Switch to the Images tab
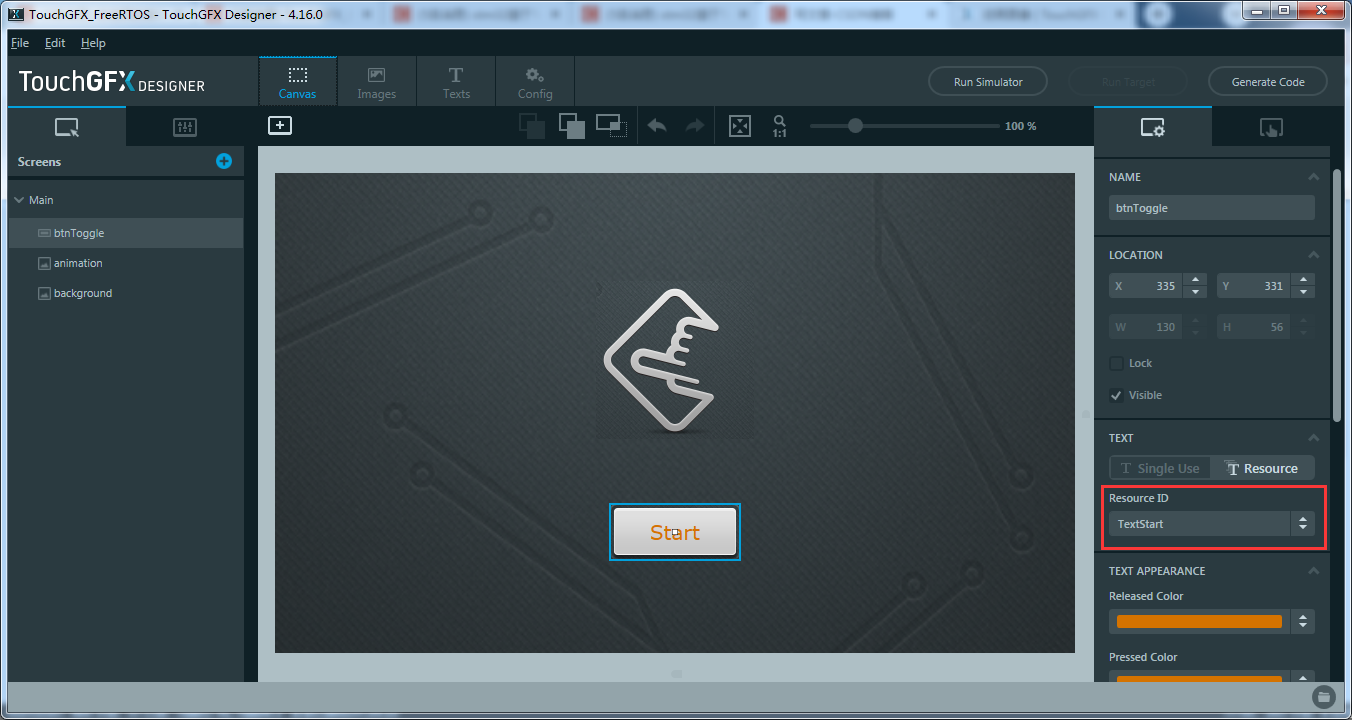 377,82
